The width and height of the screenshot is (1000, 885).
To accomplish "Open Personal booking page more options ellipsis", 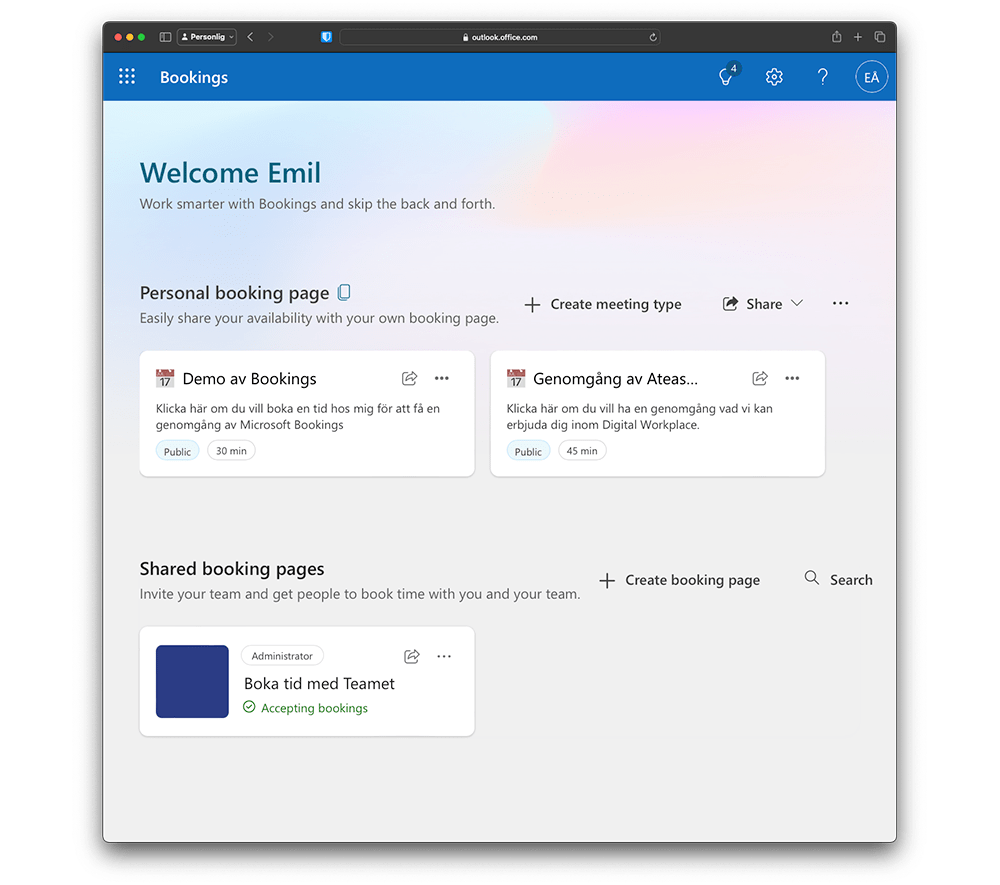I will 841,304.
